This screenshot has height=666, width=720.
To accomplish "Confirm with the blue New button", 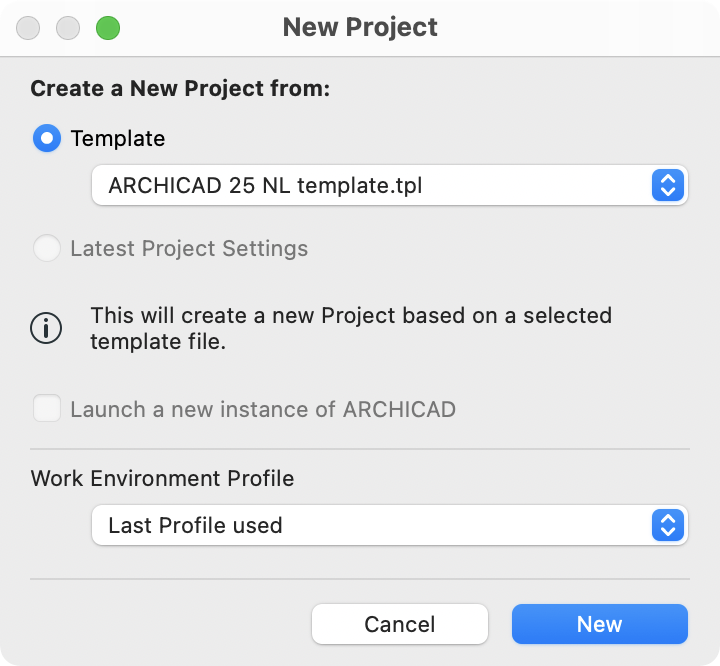I will [x=600, y=624].
